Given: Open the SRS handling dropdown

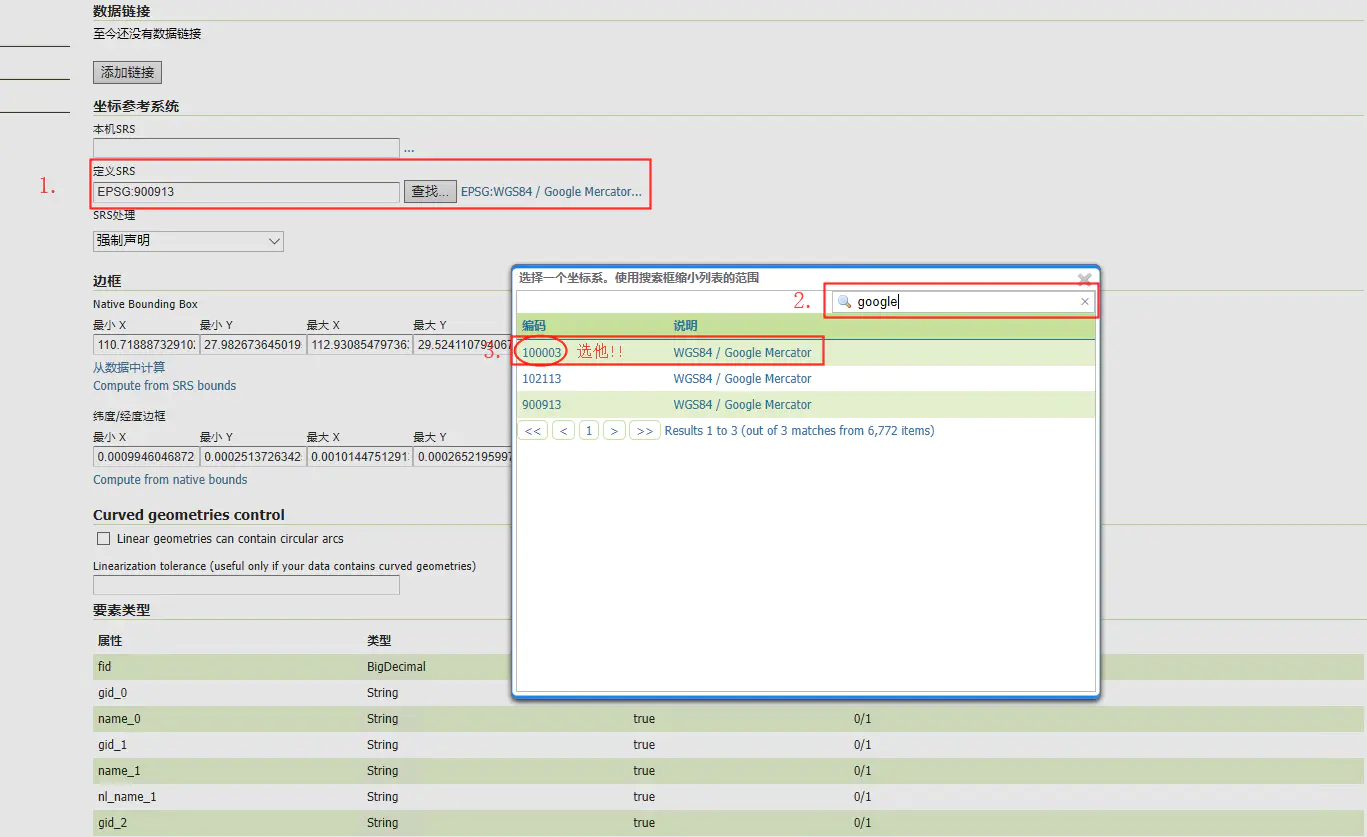Looking at the screenshot, I should 188,241.
